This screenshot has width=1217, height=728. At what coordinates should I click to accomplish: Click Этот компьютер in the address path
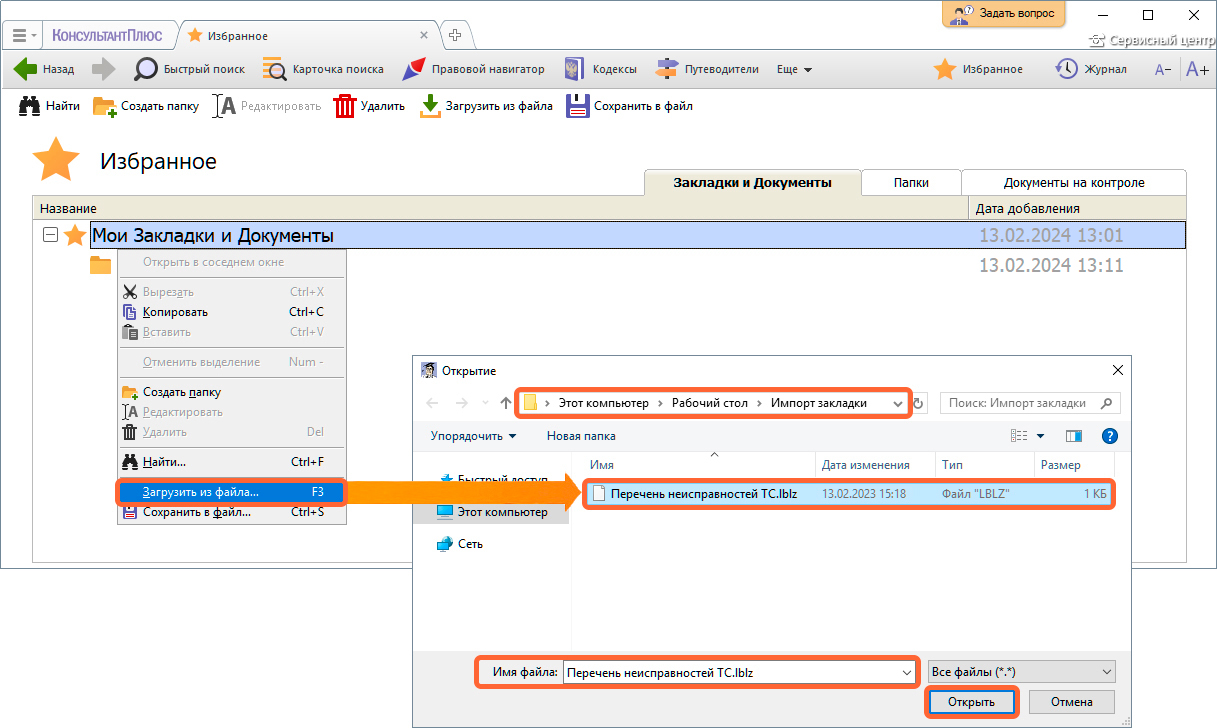pyautogui.click(x=603, y=403)
